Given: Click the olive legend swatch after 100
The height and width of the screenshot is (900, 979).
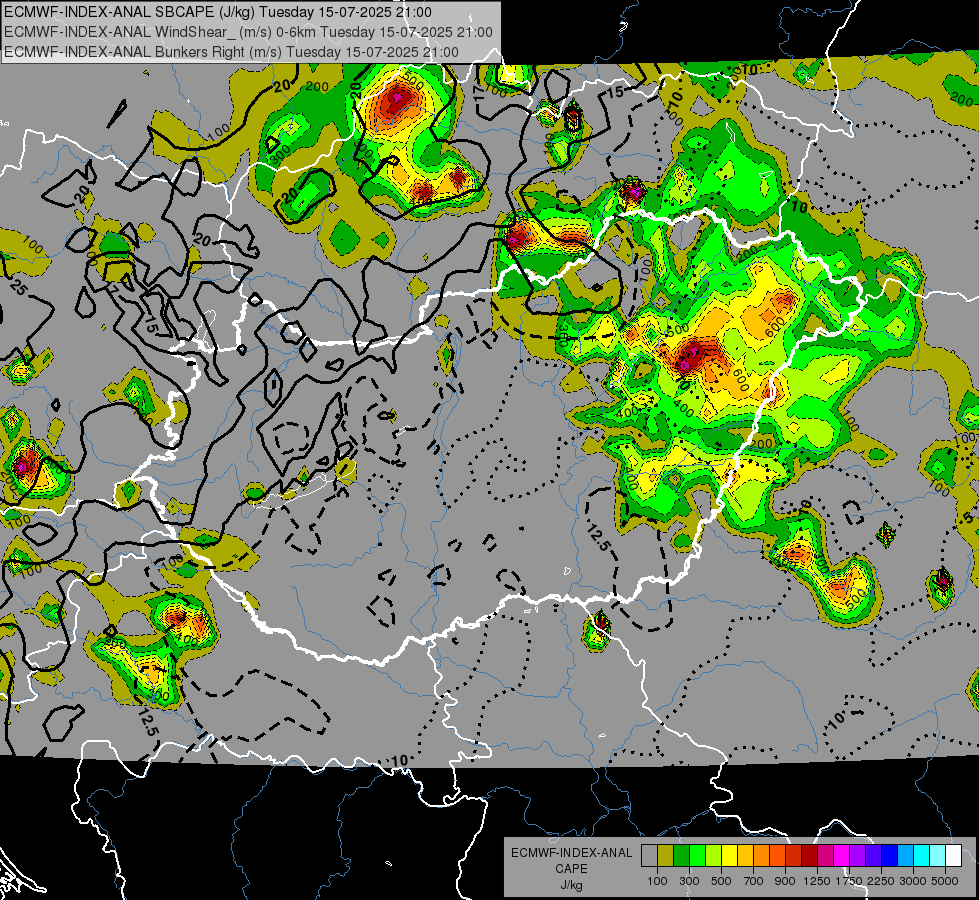Looking at the screenshot, I should pos(666,855).
